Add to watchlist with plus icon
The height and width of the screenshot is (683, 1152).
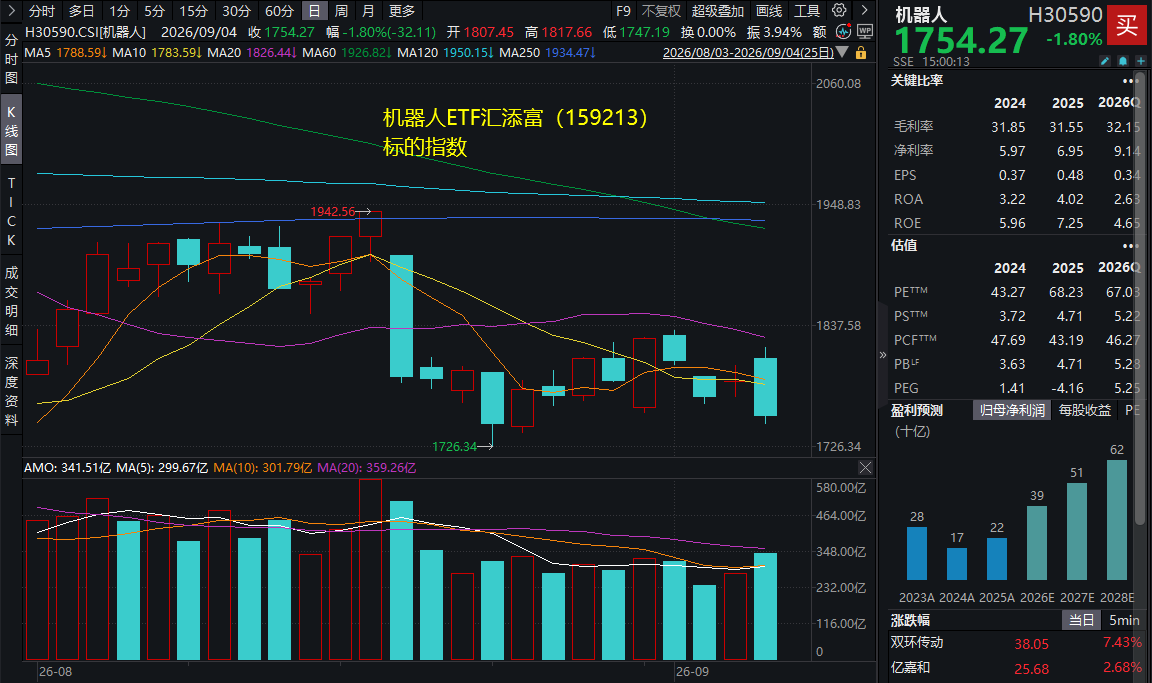pyautogui.click(x=1140, y=61)
